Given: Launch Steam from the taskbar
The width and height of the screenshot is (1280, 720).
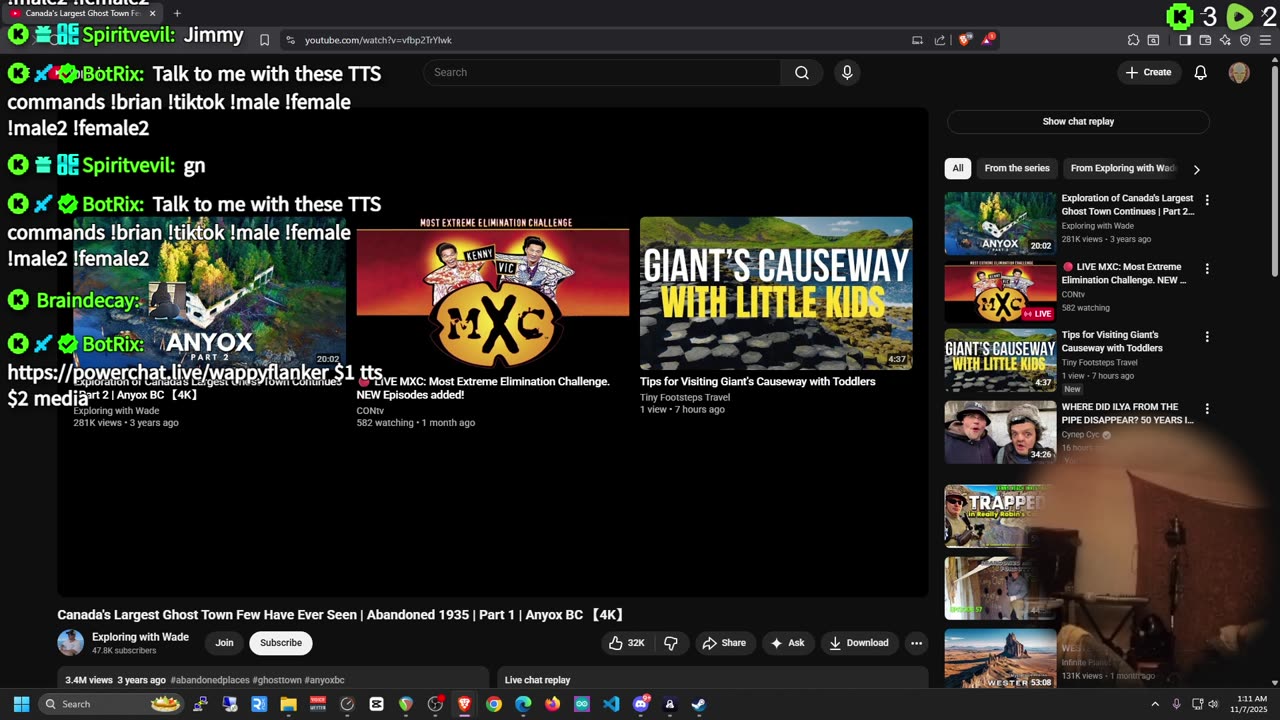Looking at the screenshot, I should pos(698,704).
